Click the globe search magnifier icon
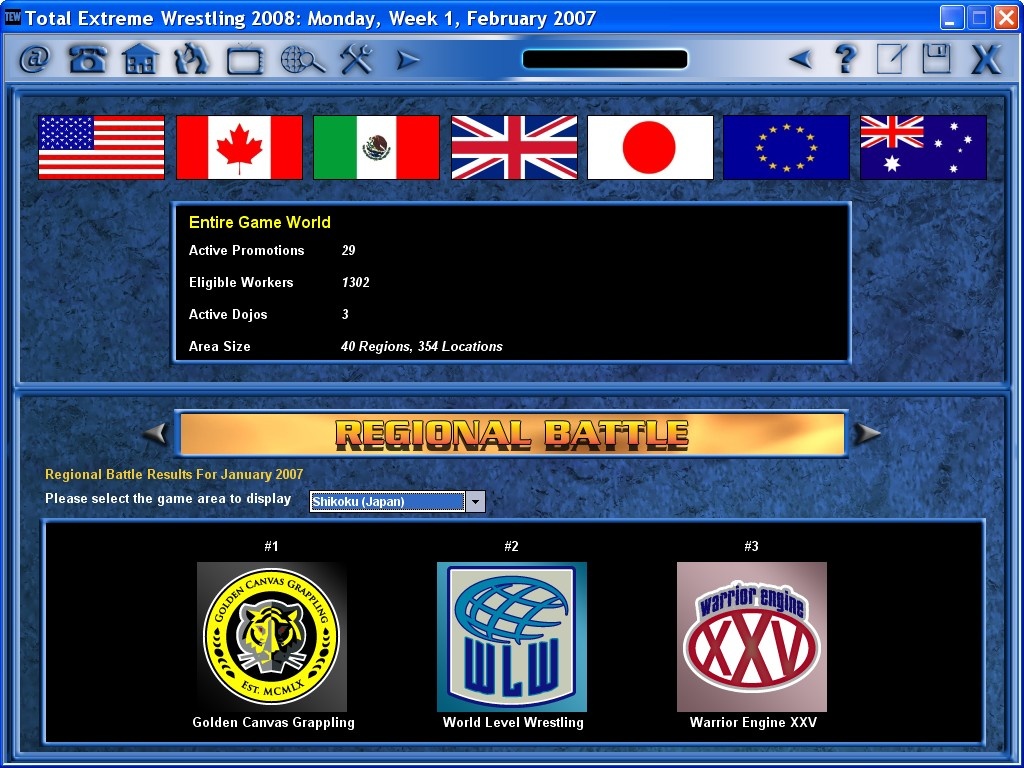Screen dimensions: 1024x768 [x=302, y=60]
